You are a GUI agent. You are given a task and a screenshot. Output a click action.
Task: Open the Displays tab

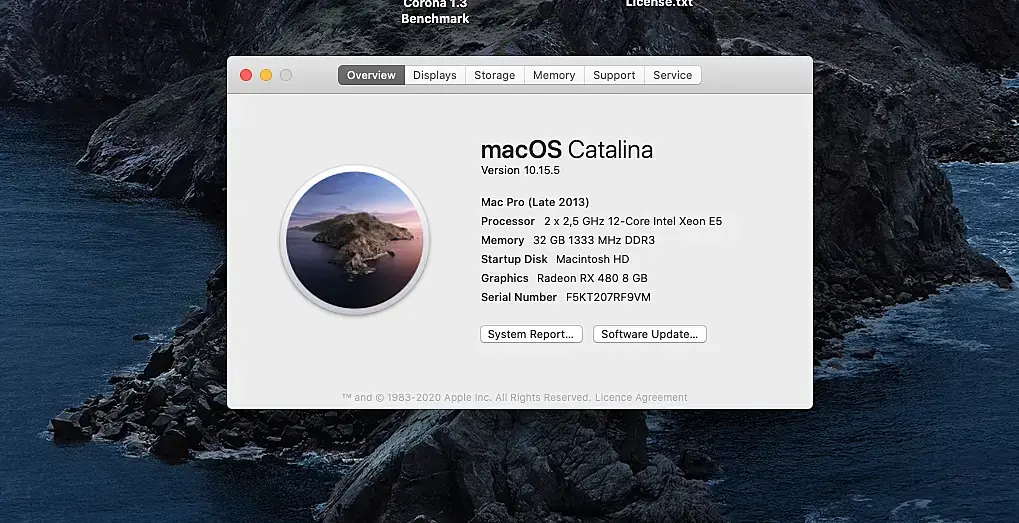coord(435,75)
